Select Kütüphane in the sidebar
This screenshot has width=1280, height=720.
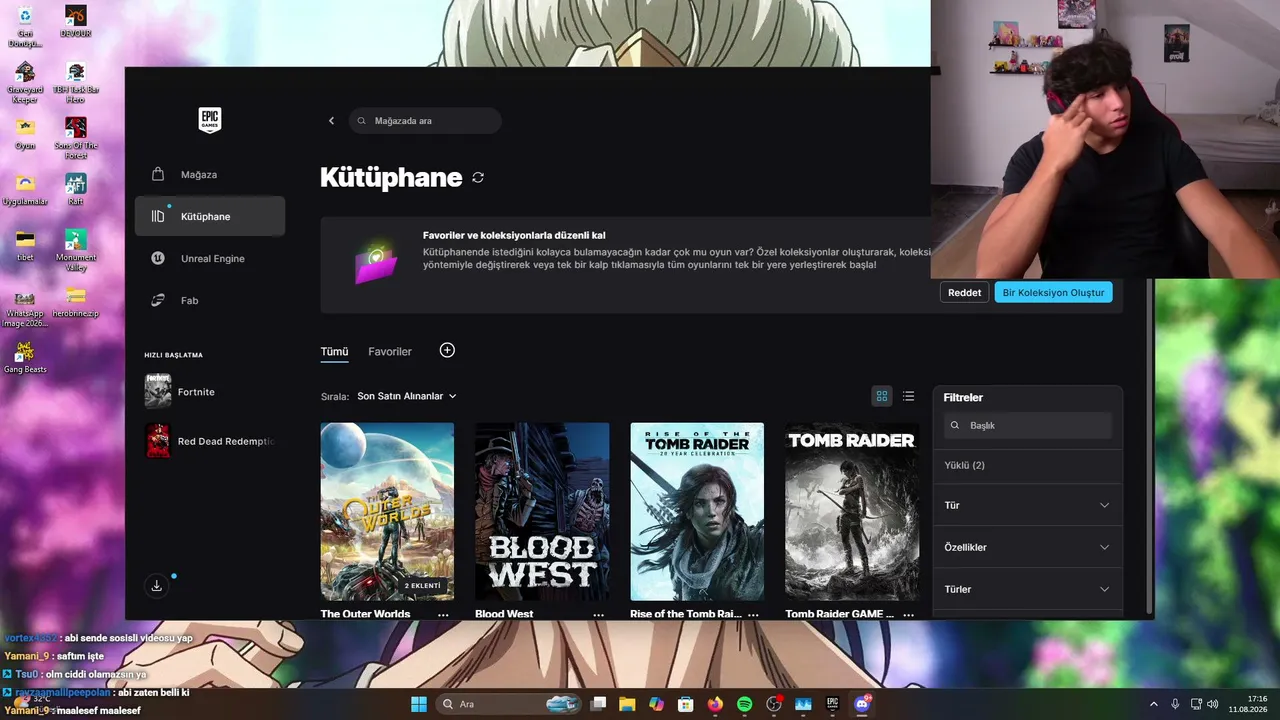[x=210, y=216]
